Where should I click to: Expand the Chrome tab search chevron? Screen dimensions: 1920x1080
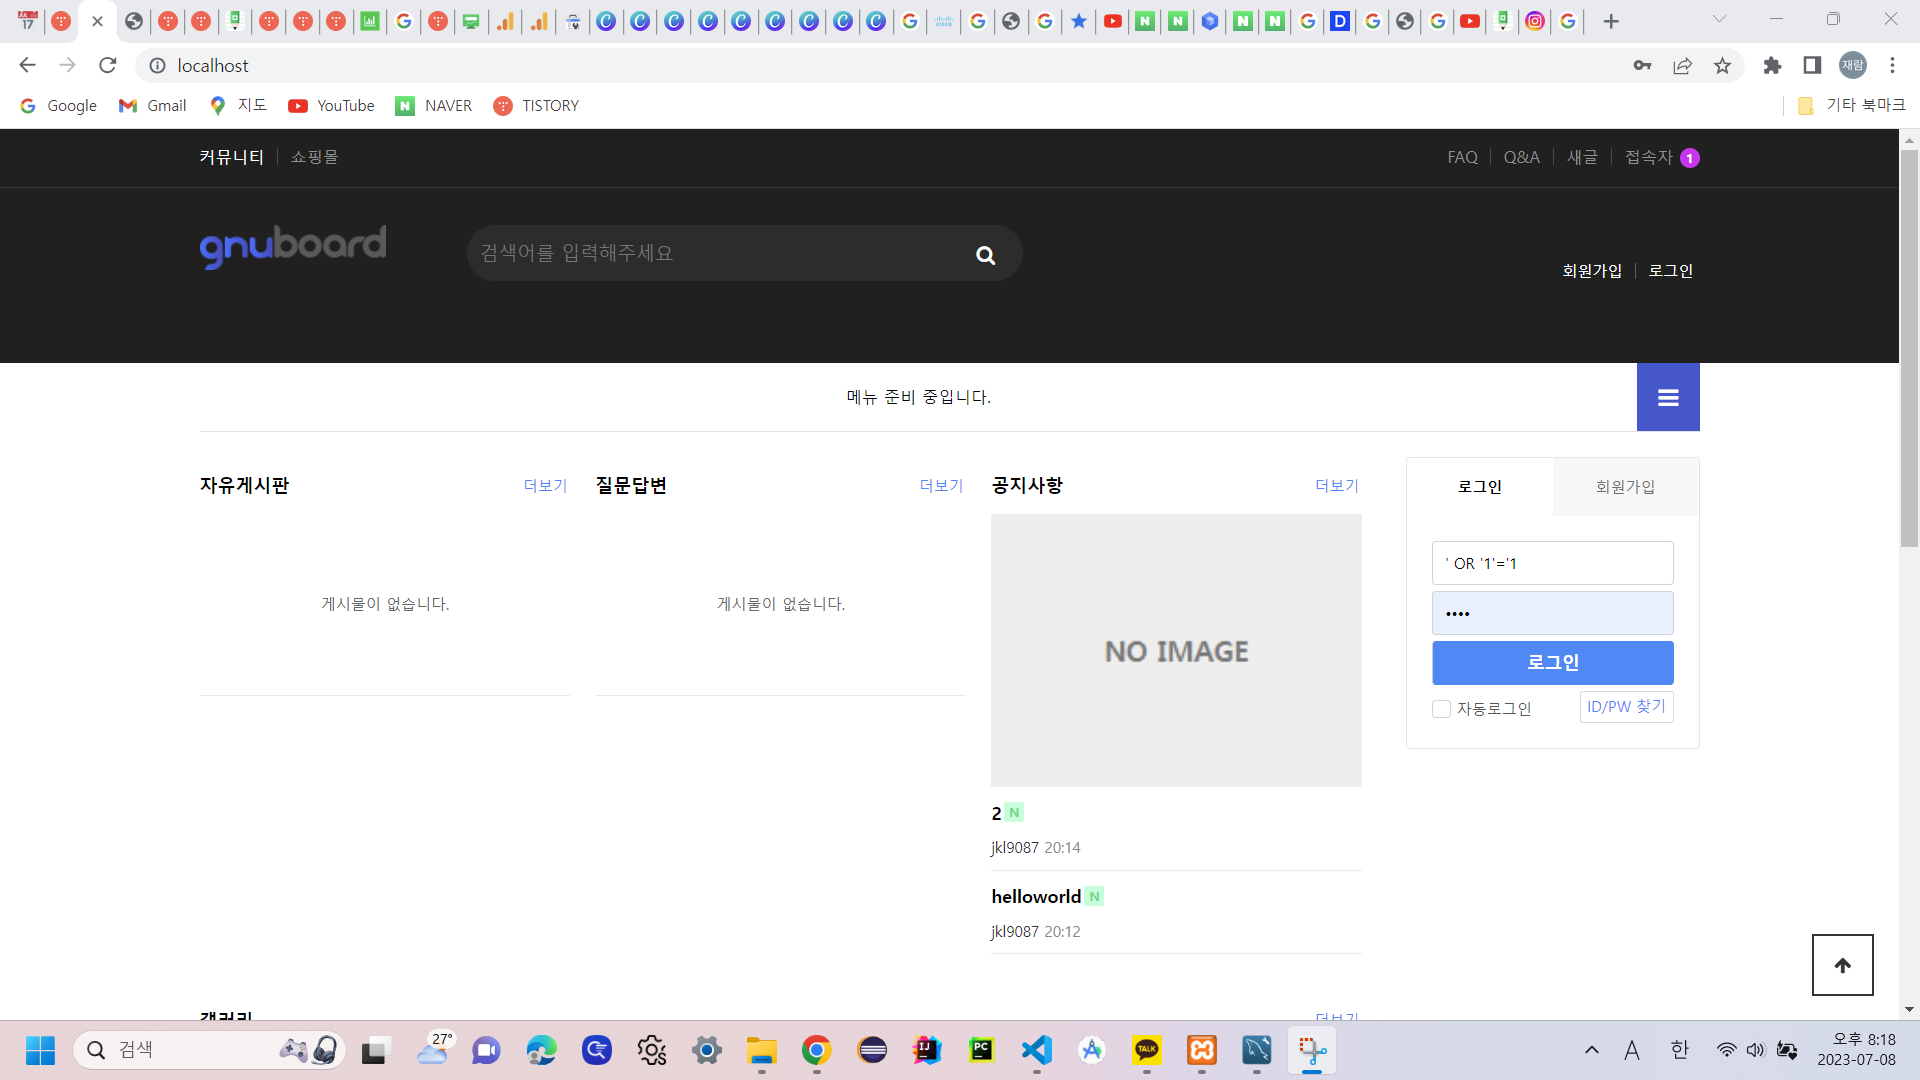tap(1719, 19)
